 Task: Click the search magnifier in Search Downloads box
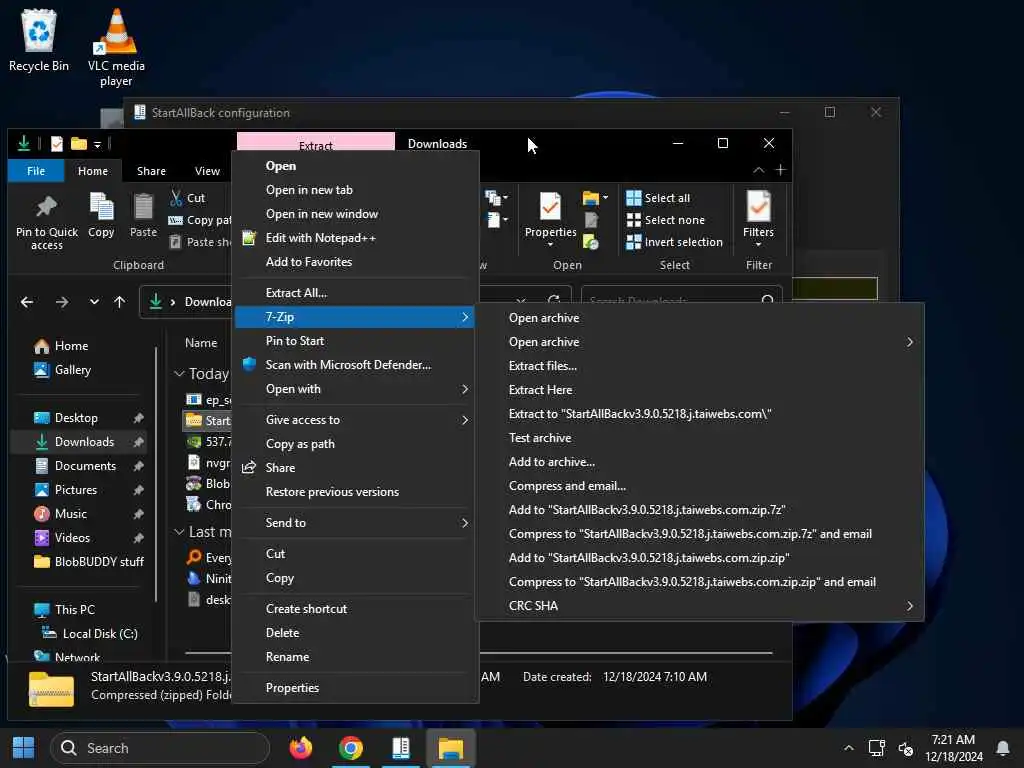click(768, 300)
